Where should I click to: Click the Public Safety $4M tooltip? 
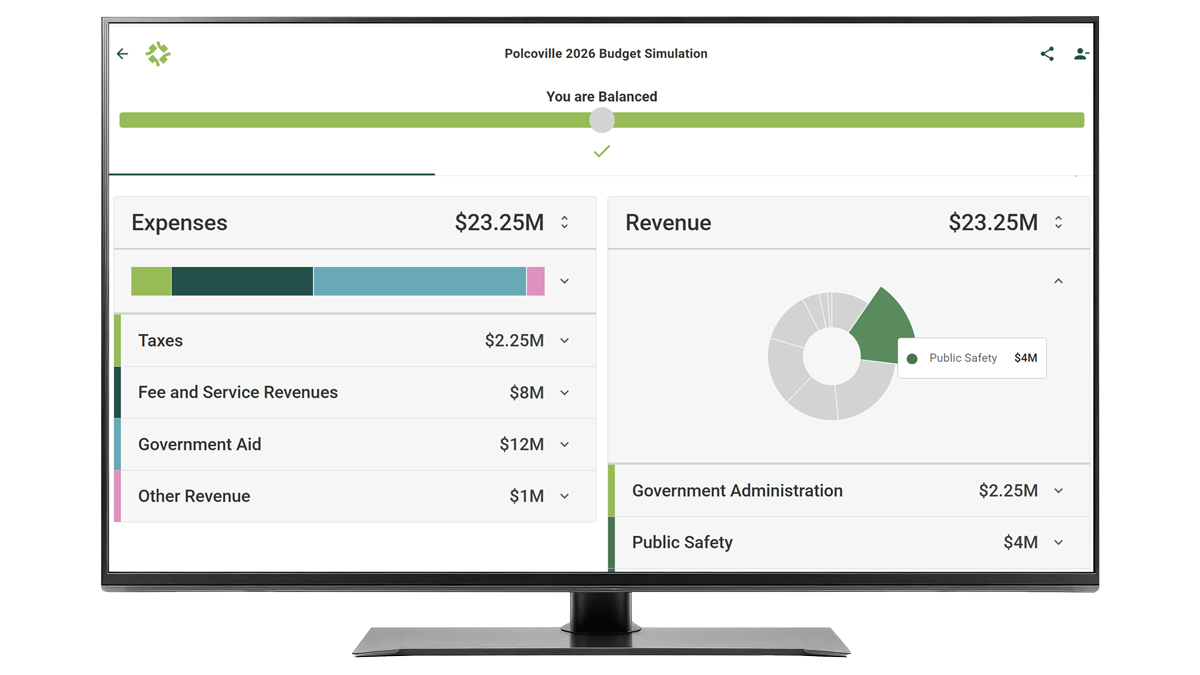tap(972, 358)
